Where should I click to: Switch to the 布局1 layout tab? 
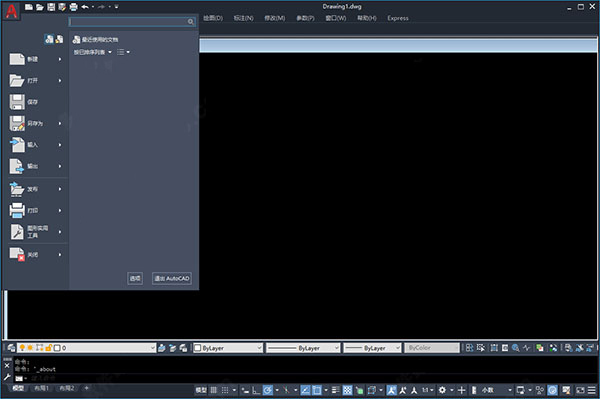coord(42,388)
